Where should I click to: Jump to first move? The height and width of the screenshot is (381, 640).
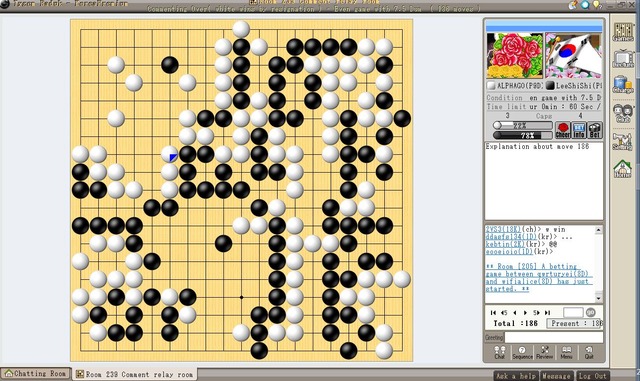point(493,312)
